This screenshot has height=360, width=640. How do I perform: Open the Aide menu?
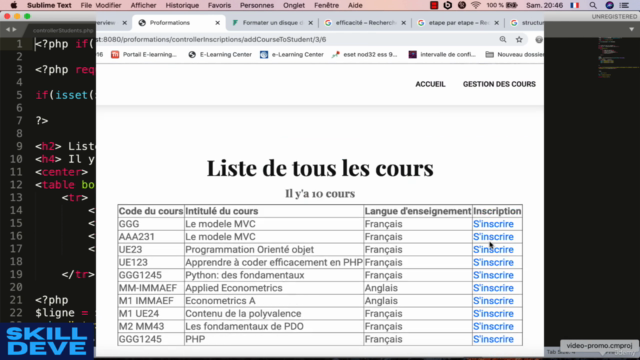pos(355,5)
